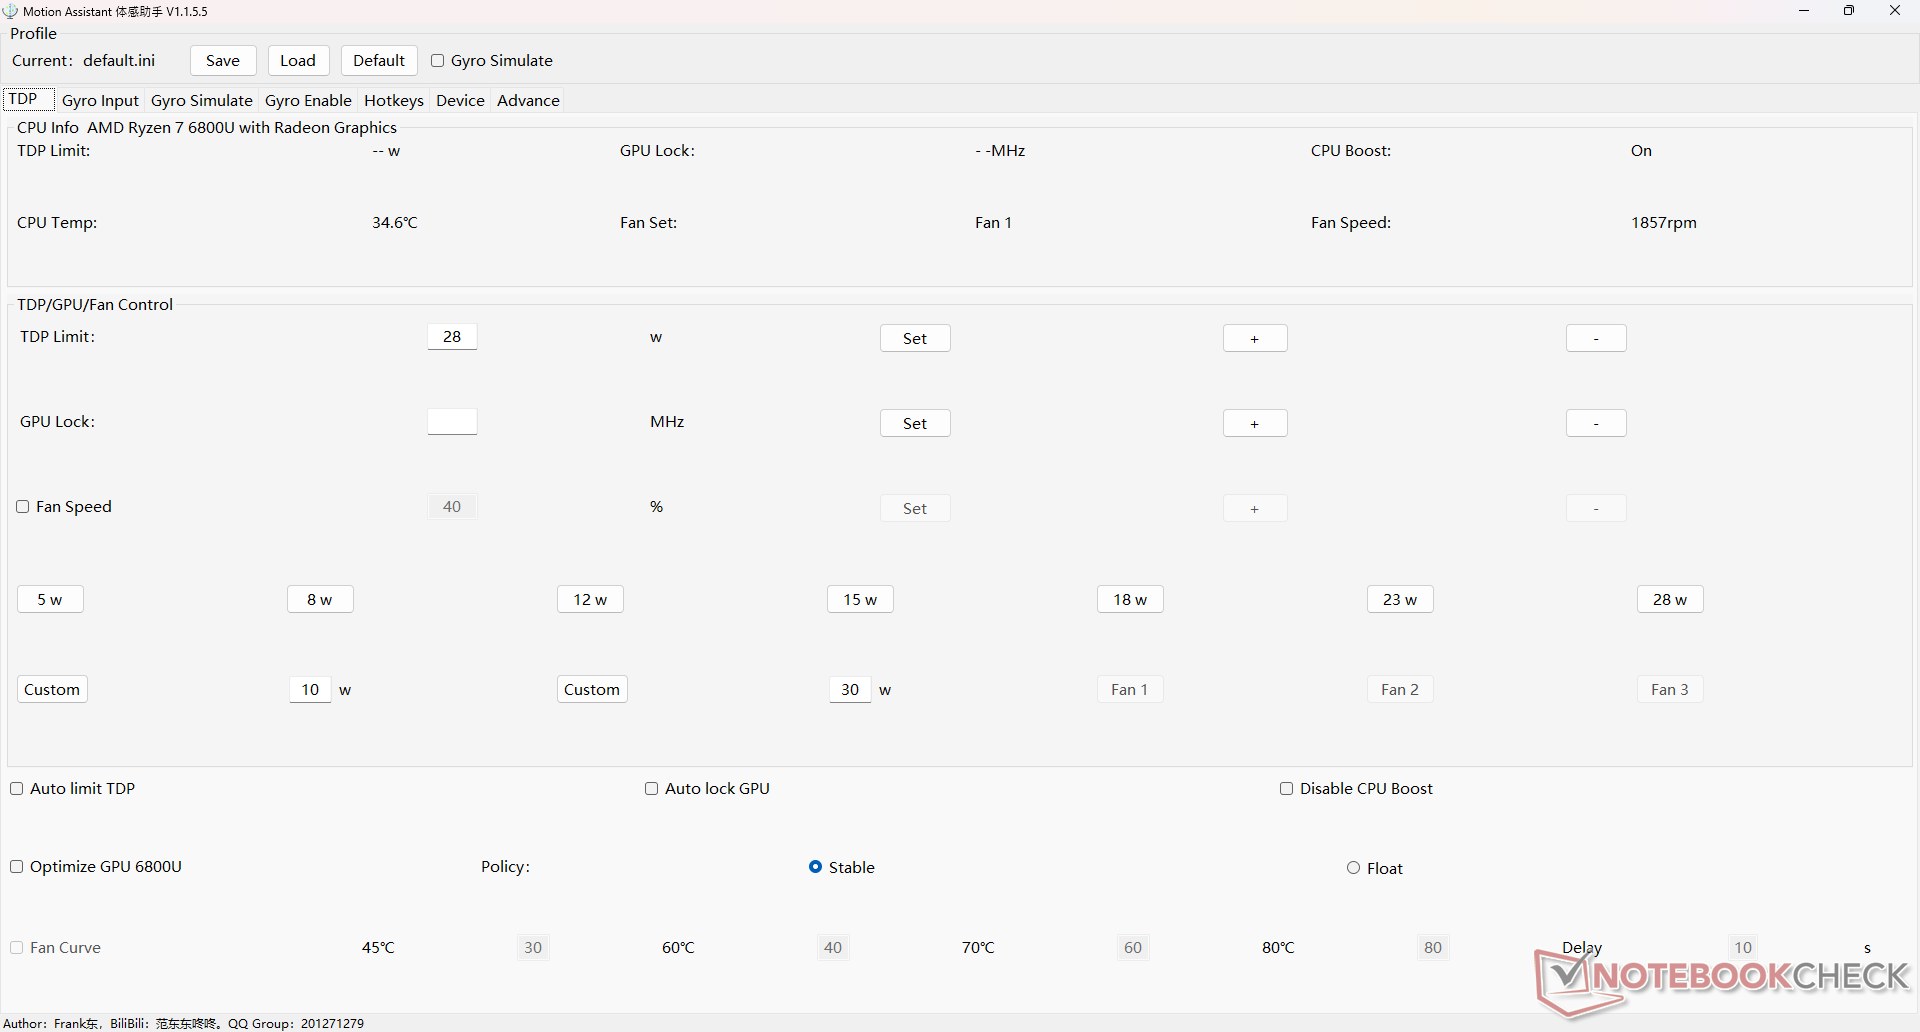Enable Auto limit TDP

coord(17,789)
